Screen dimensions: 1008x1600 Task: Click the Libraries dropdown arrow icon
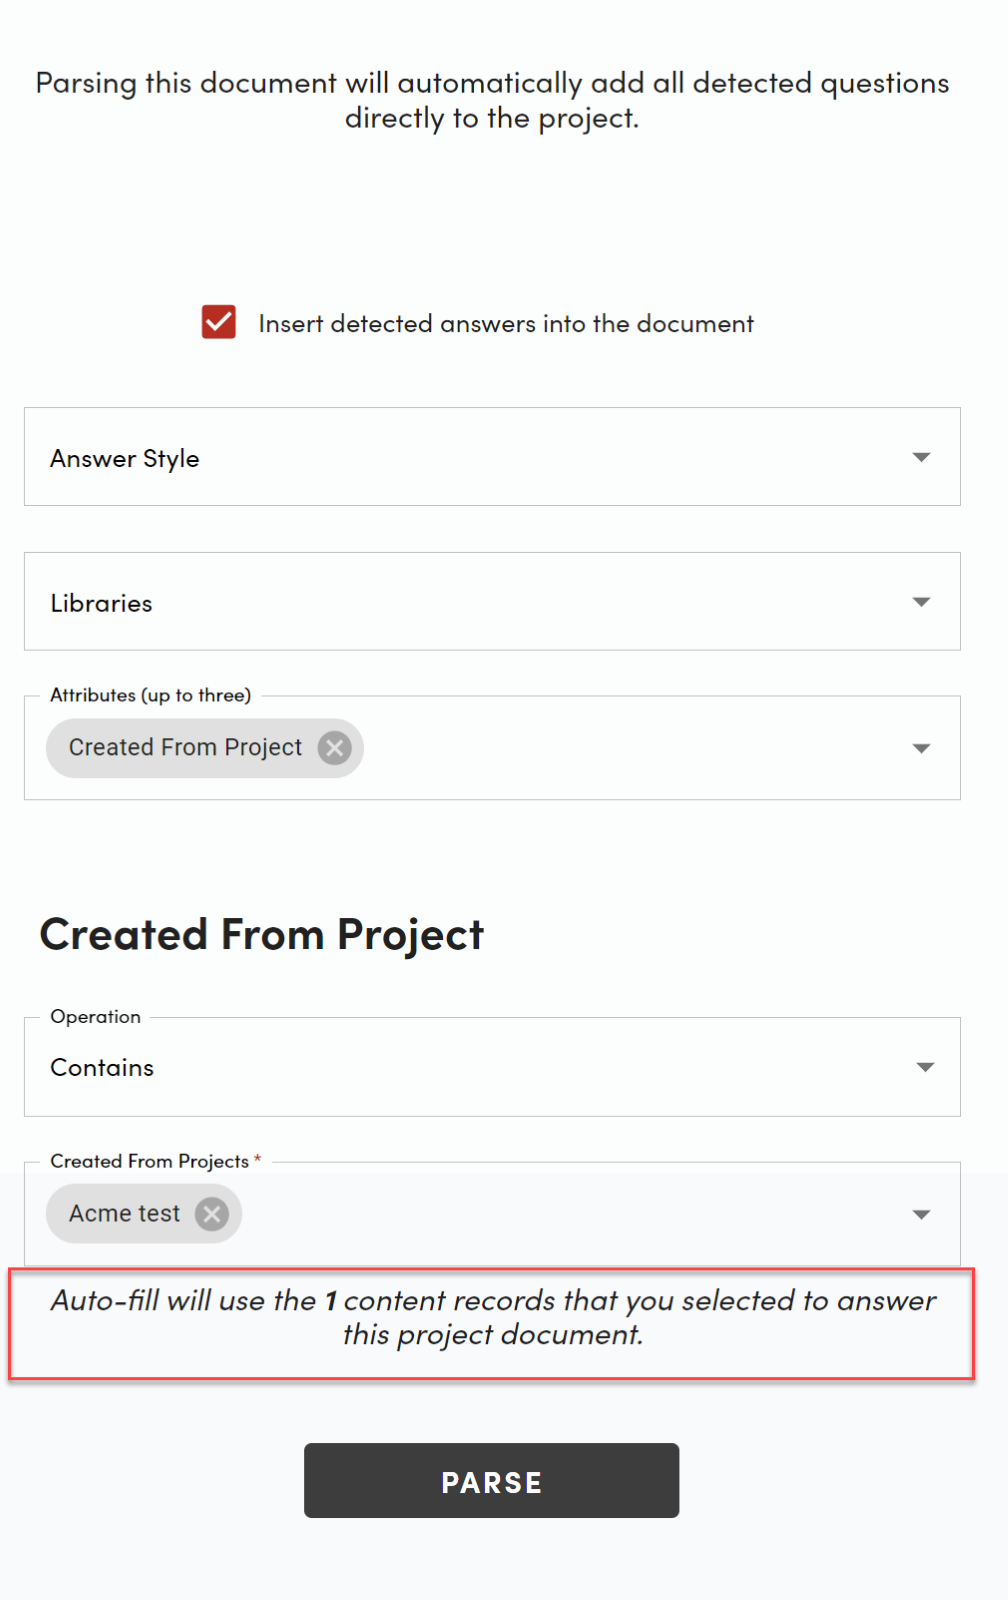coord(921,602)
